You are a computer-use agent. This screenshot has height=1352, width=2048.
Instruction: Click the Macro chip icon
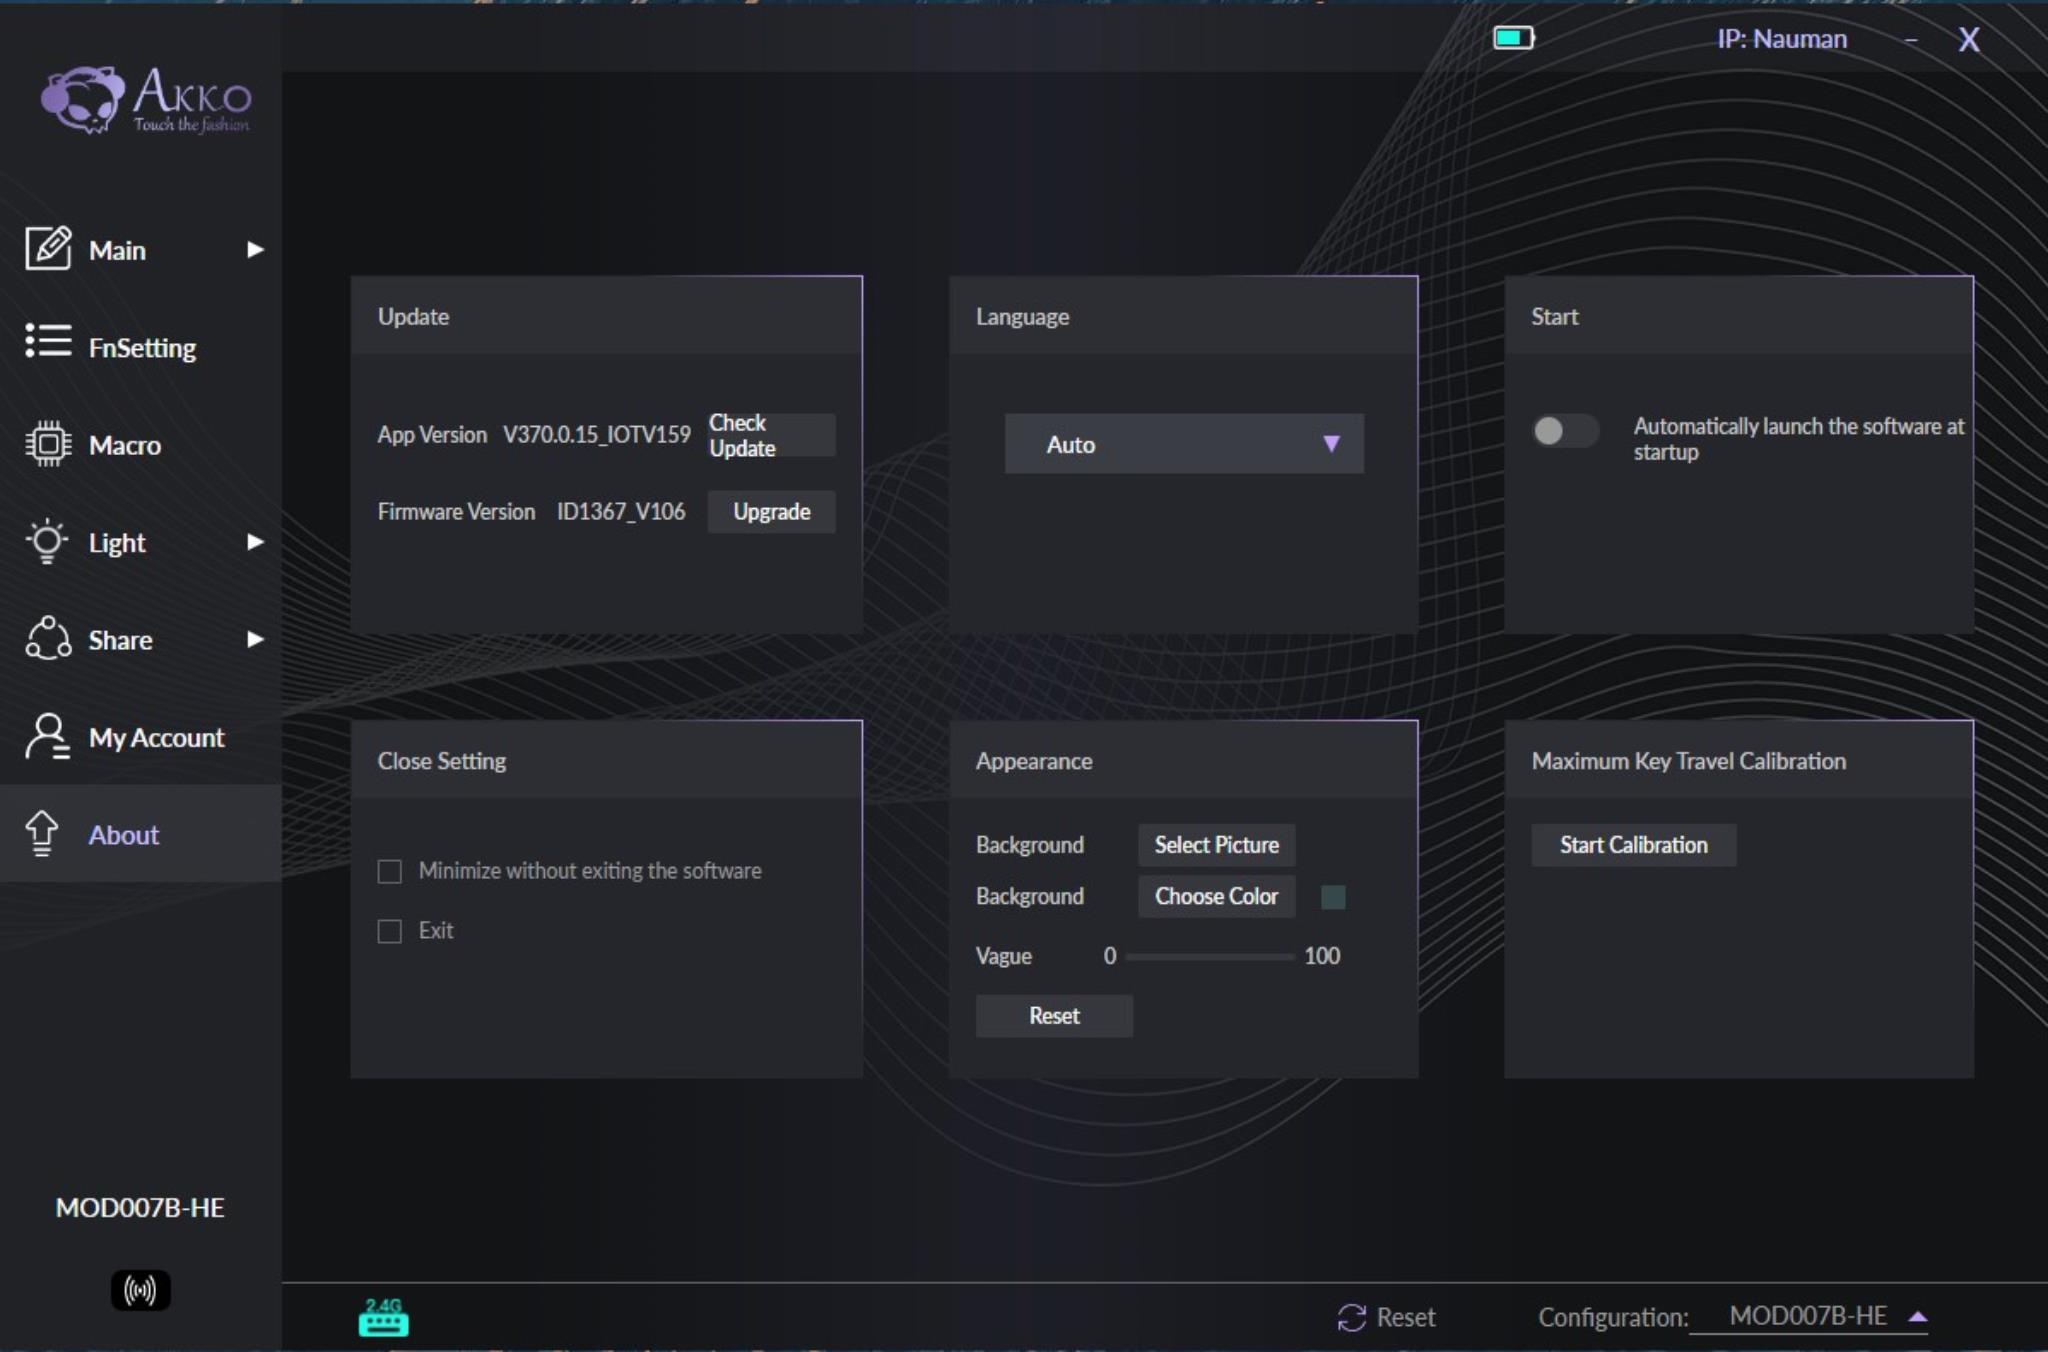[48, 443]
